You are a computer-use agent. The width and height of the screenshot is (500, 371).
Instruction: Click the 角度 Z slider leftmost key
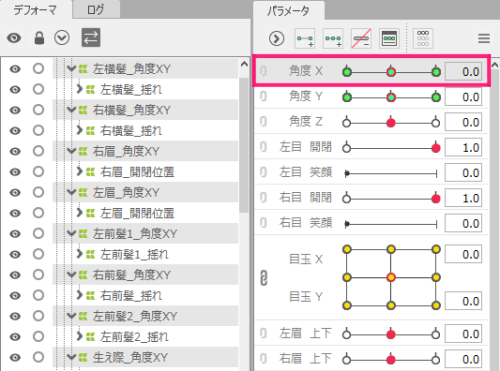pyautogui.click(x=347, y=123)
